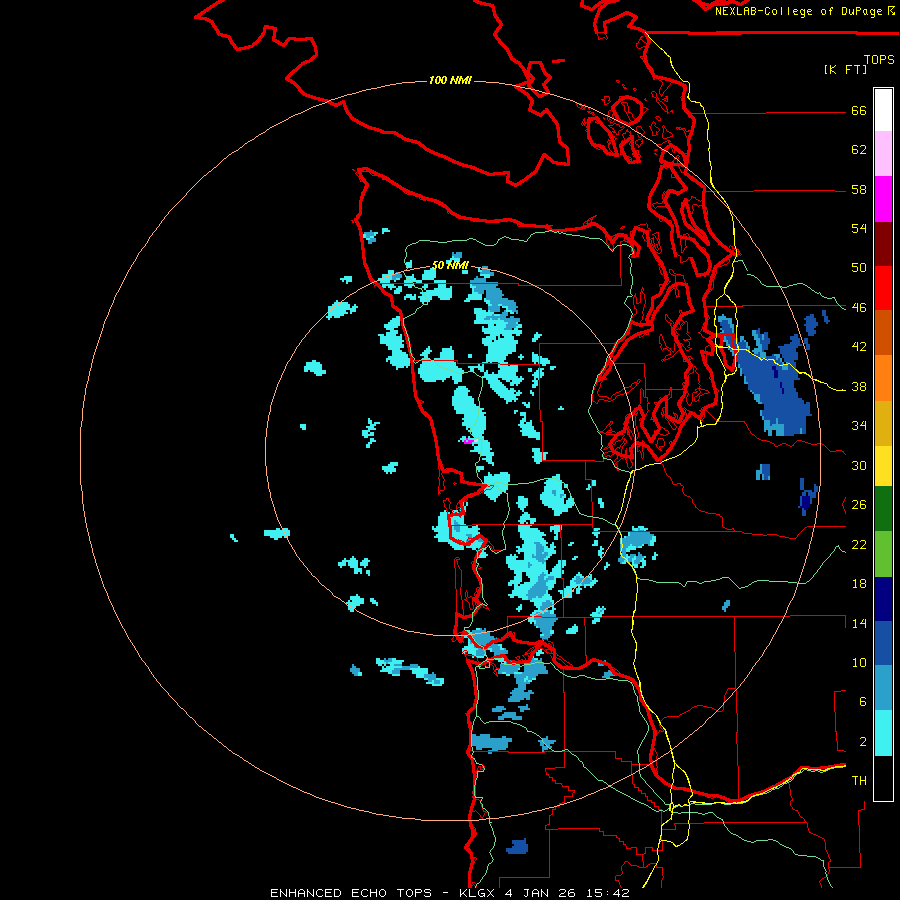Click the 100 NMI range ring label
900x900 pixels.
450,80
